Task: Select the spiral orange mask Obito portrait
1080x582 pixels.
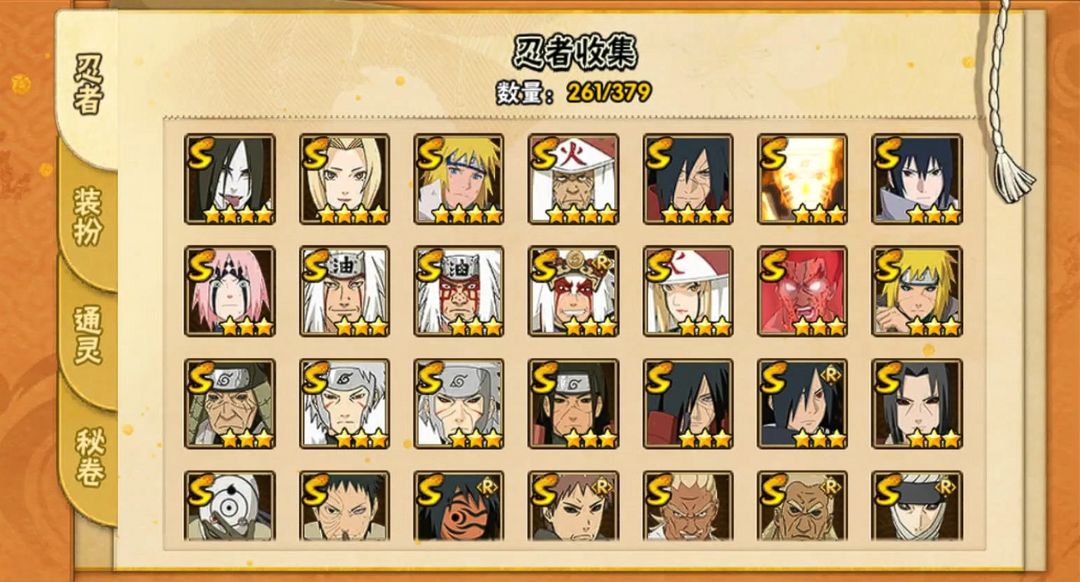Action: [459, 506]
